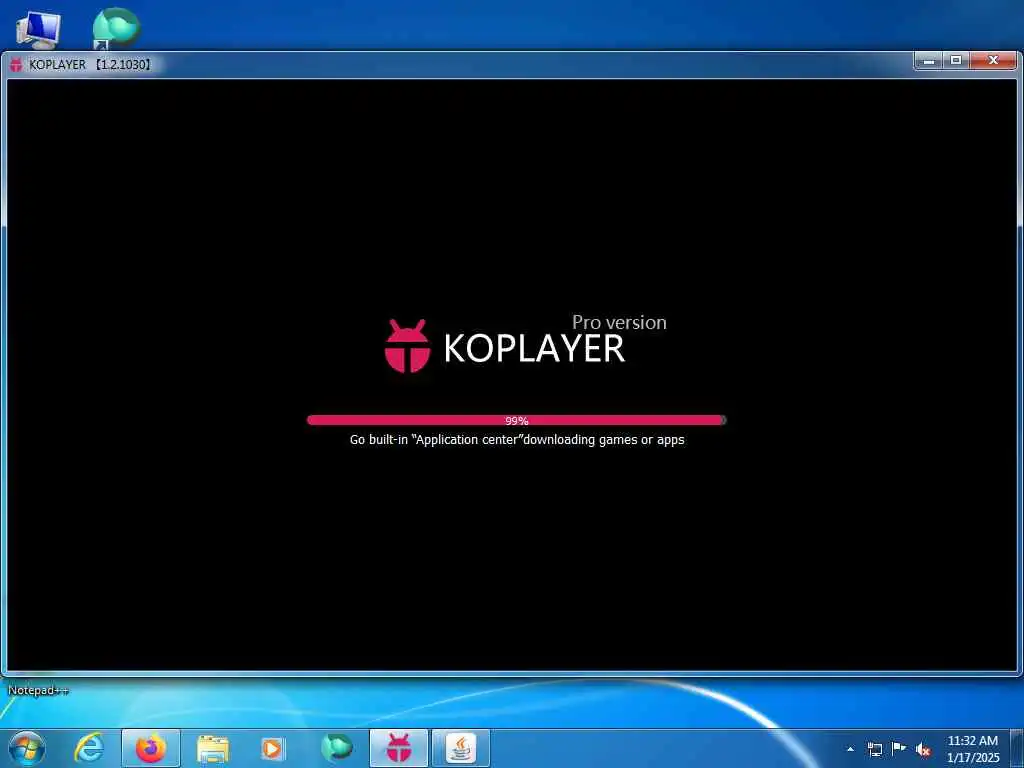This screenshot has width=1024, height=768.
Task: Open Windows Explorer folder icon in taskbar
Action: (x=213, y=749)
